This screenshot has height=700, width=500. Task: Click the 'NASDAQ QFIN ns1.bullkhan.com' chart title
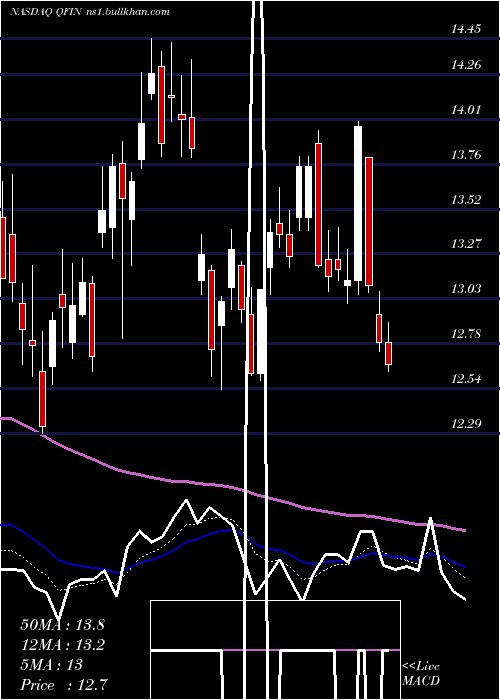click(x=90, y=12)
